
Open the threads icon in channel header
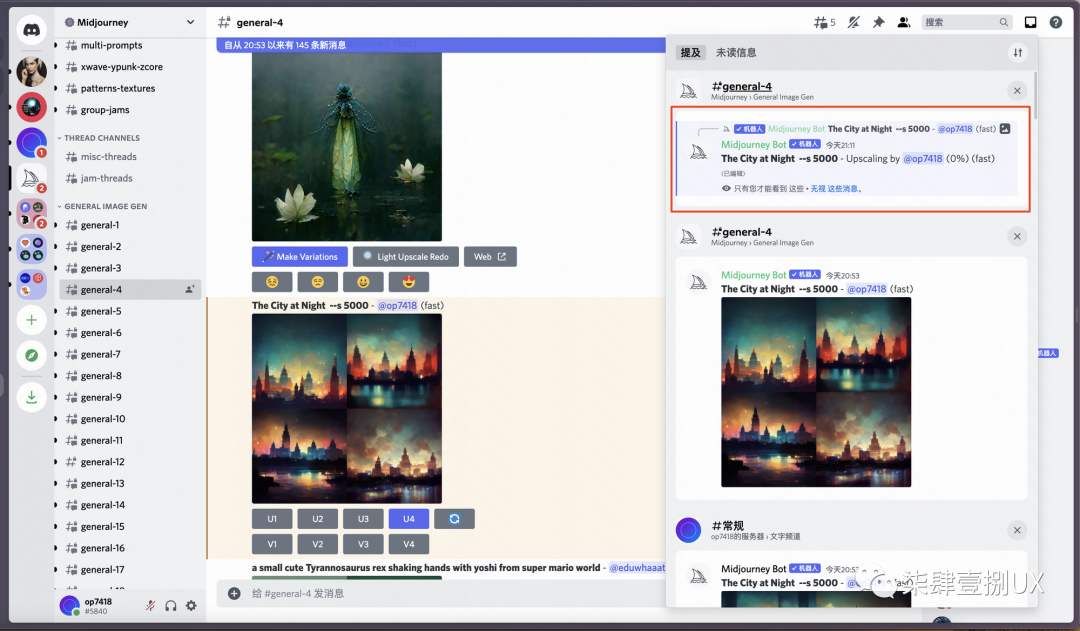824,23
